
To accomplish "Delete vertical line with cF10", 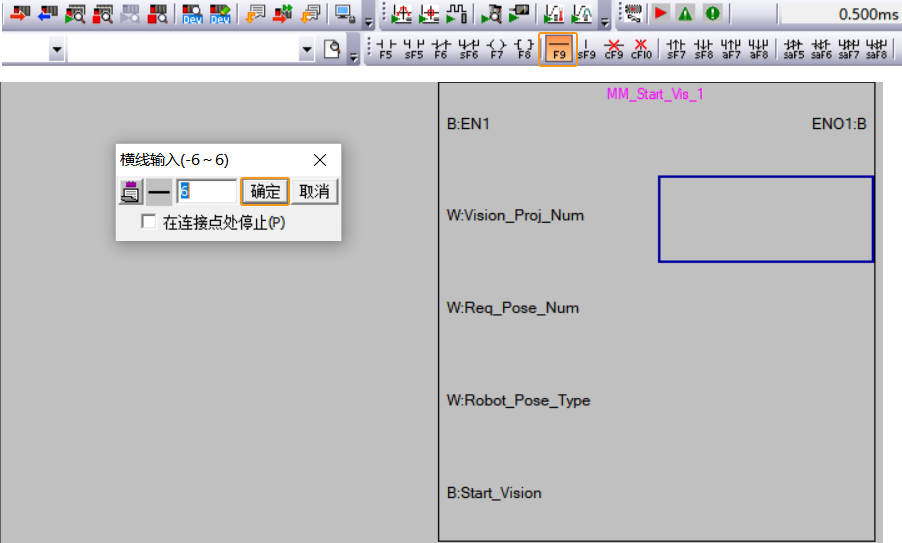I will 641,49.
